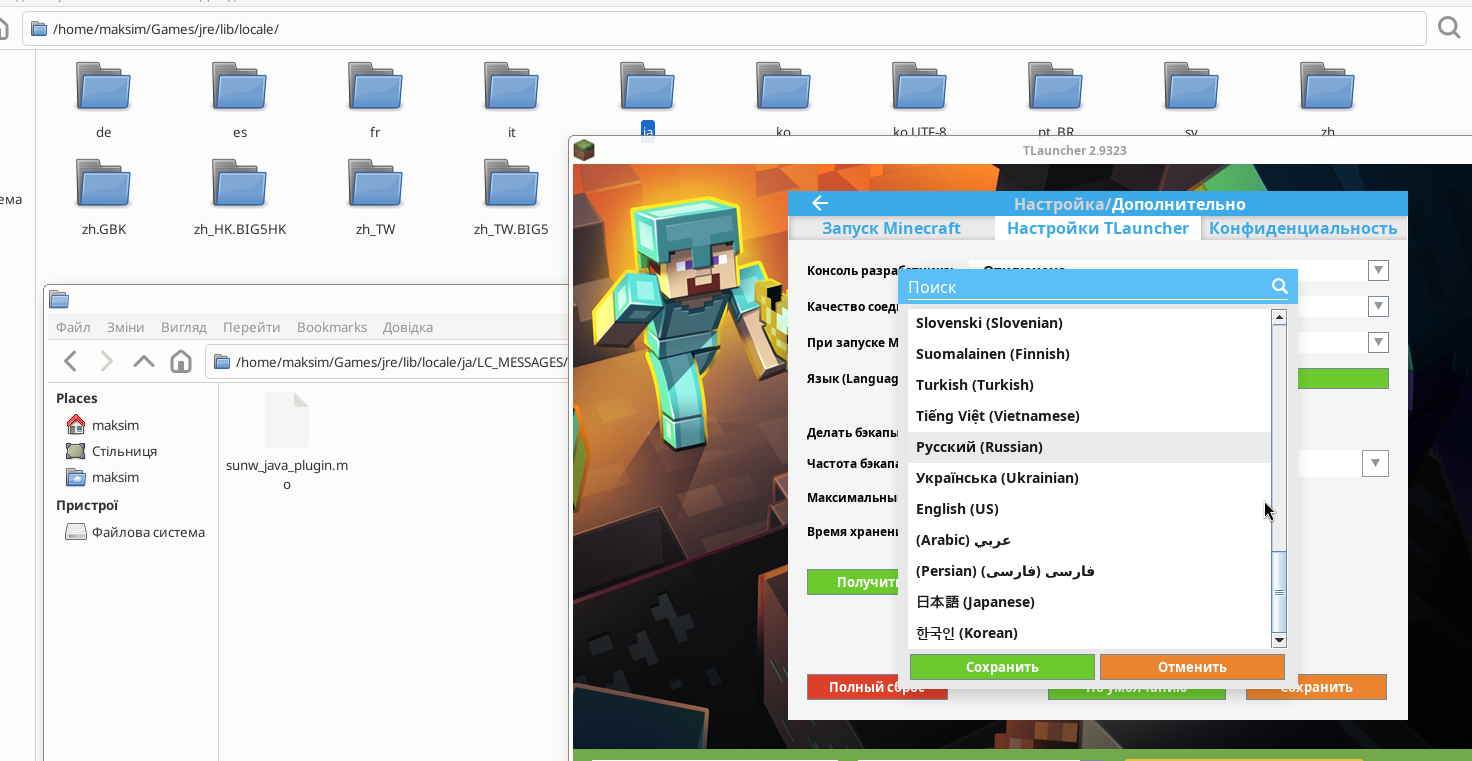Open the Зміни menu
Image resolution: width=1472 pixels, height=761 pixels.
click(125, 327)
